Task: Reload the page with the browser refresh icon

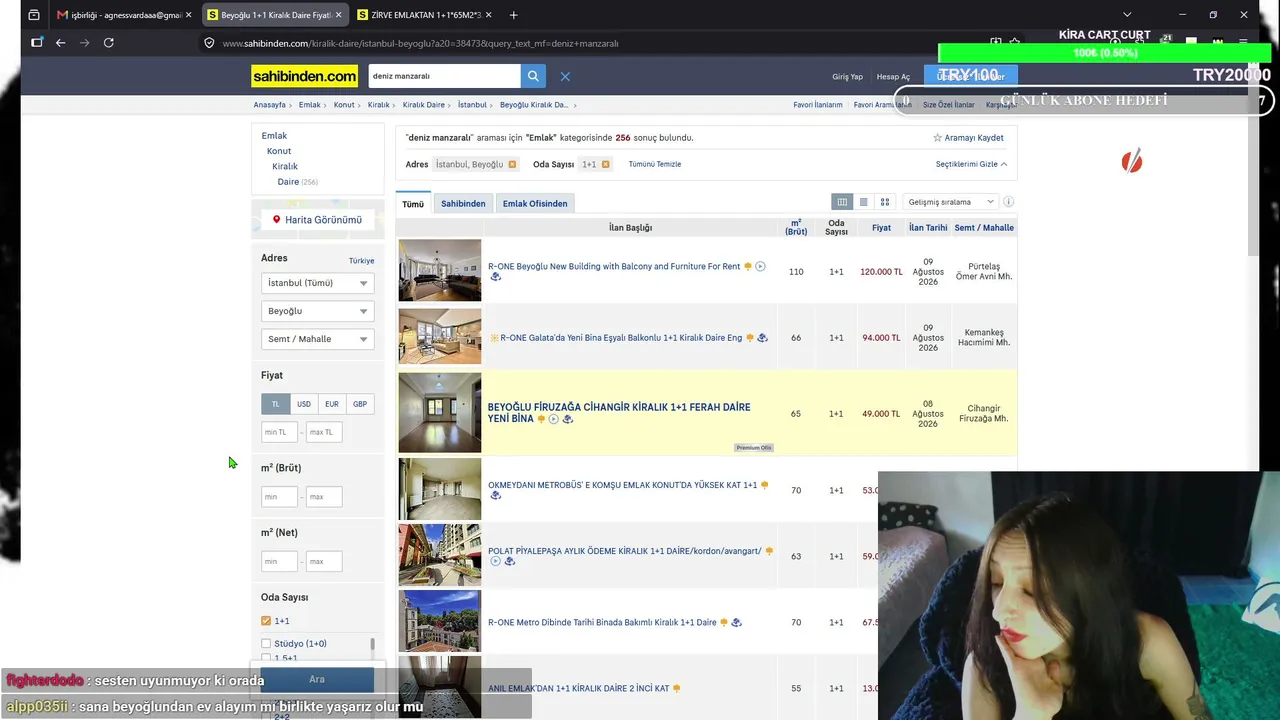Action: pyautogui.click(x=108, y=43)
